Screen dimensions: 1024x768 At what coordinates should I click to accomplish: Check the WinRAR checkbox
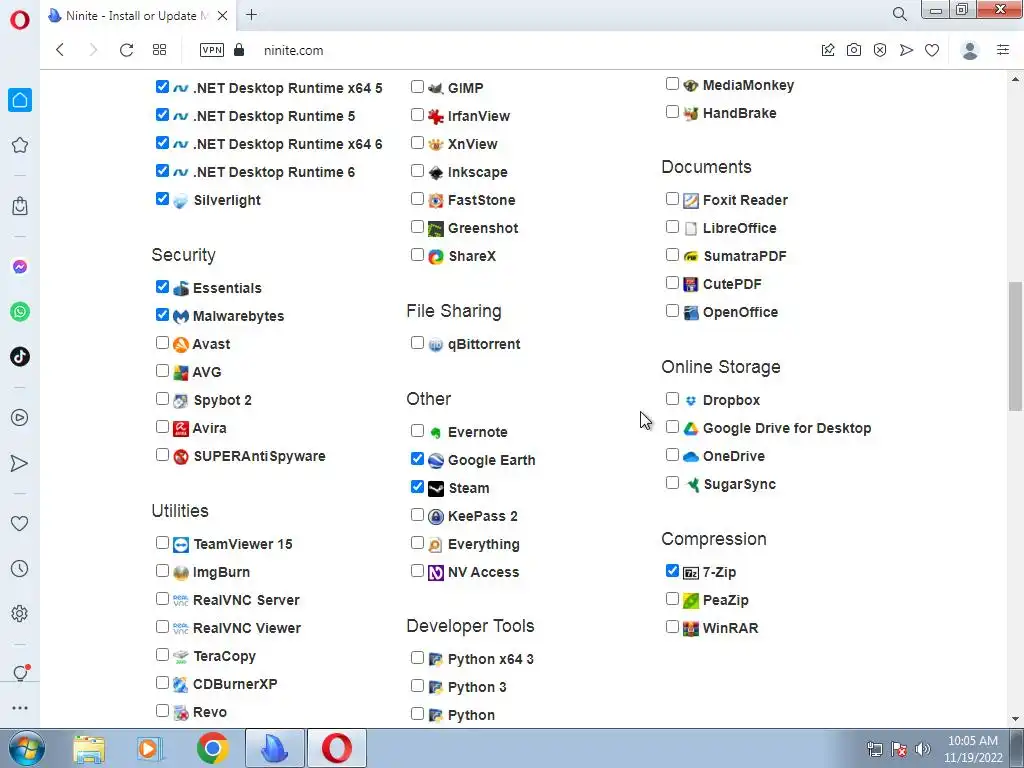(x=672, y=626)
